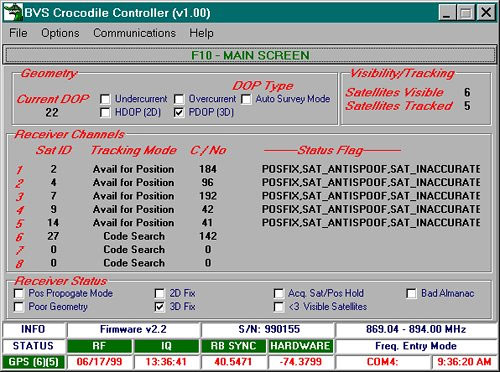Open the Options menu

coord(60,33)
